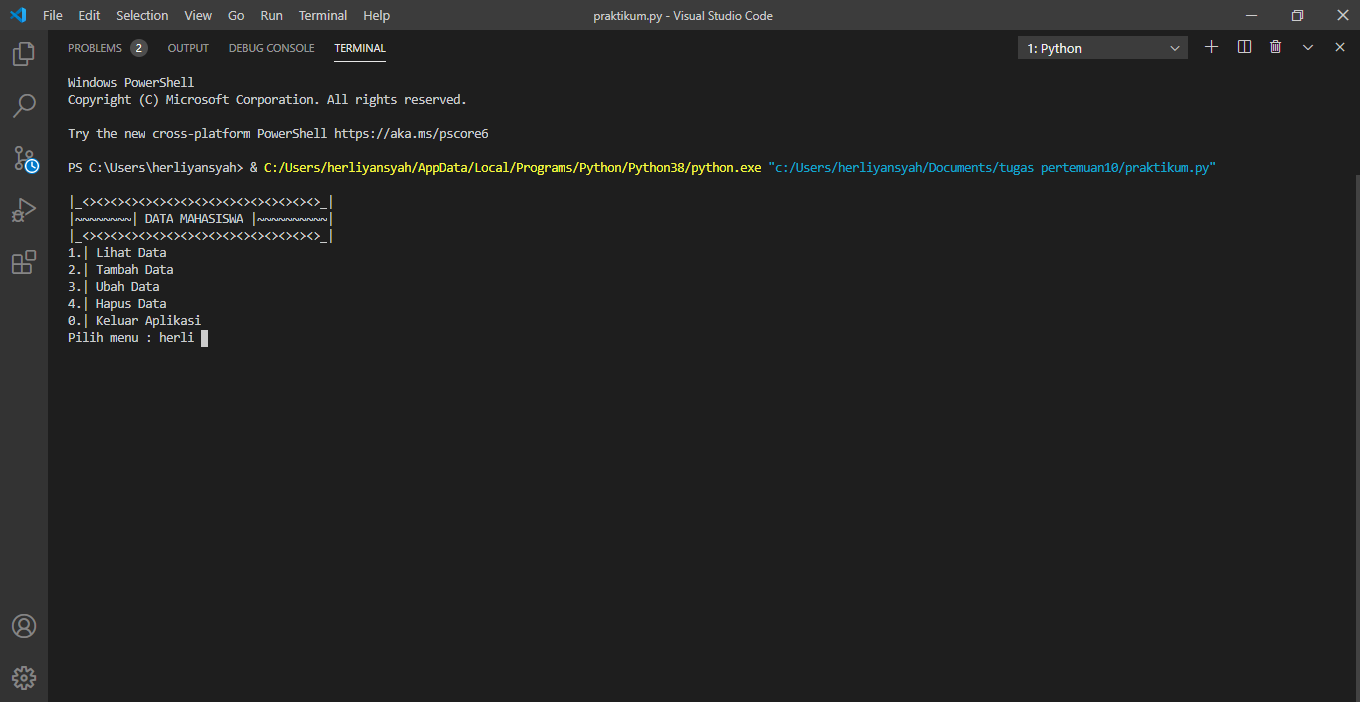
Task: Open the Search view icon
Action: coord(24,105)
